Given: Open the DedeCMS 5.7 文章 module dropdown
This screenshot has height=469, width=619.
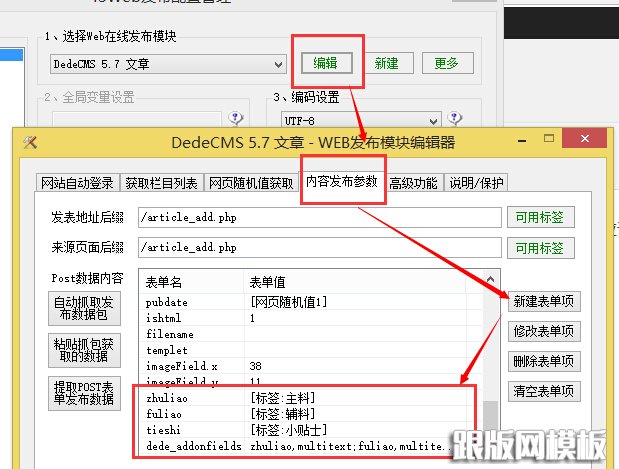Looking at the screenshot, I should [278, 64].
